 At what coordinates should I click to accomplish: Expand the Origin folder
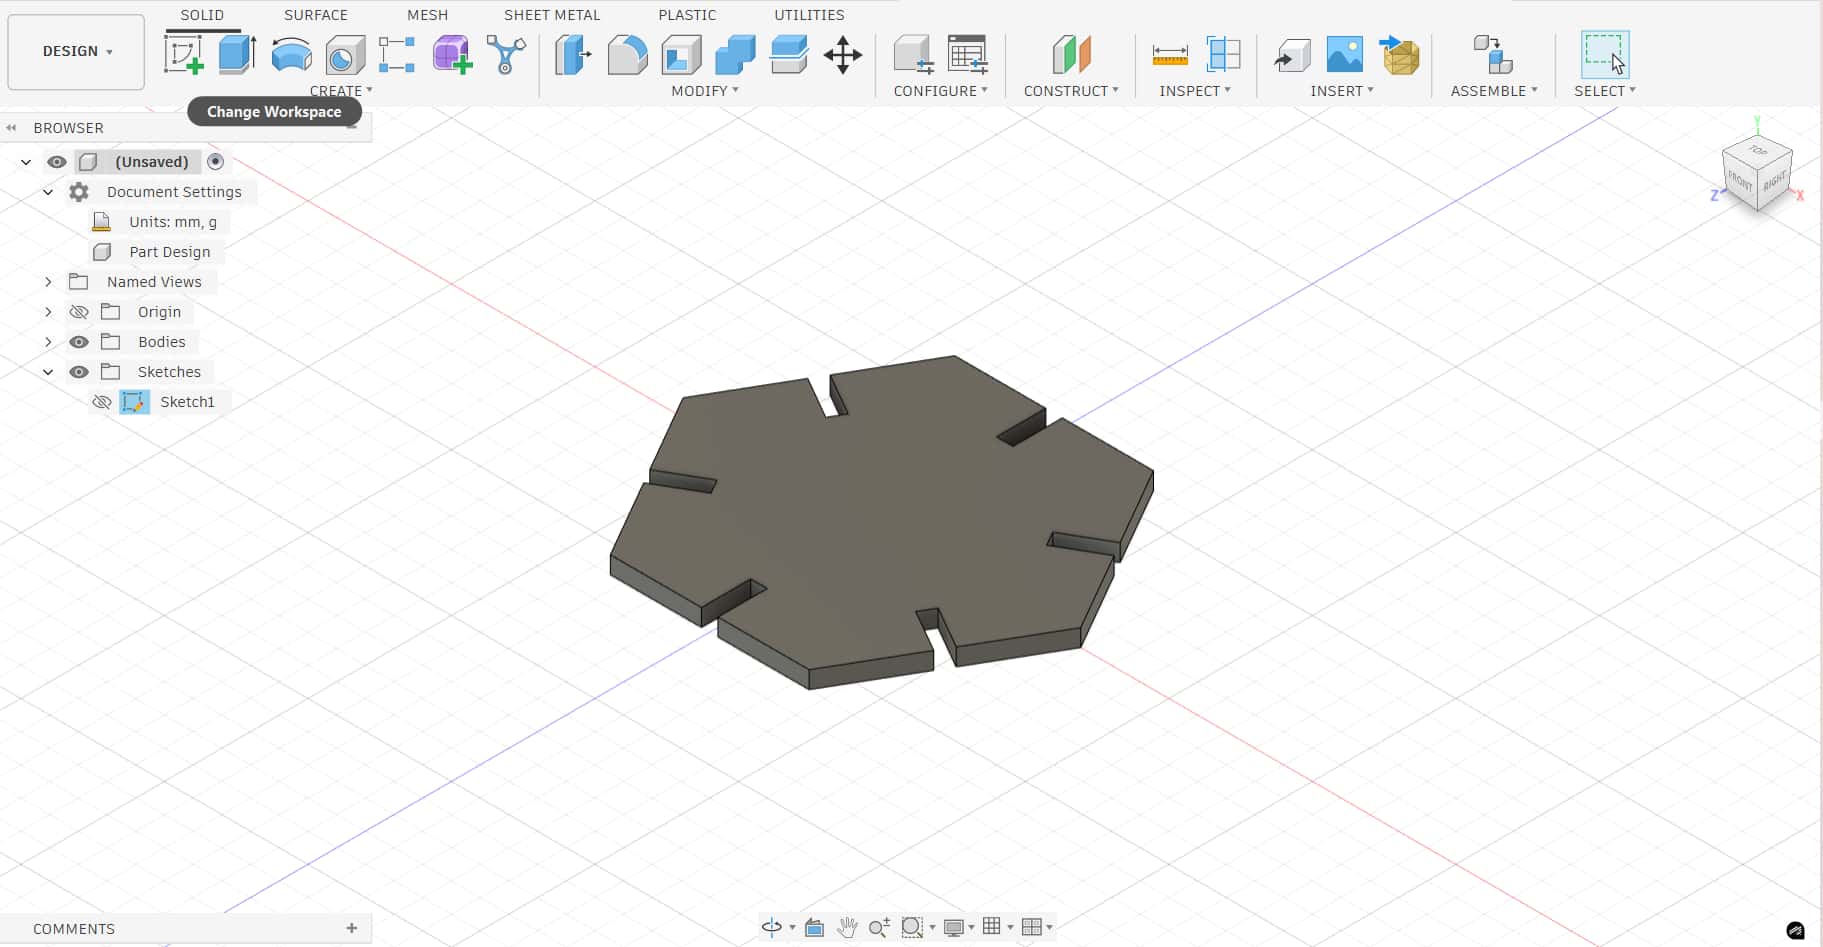[x=48, y=312]
